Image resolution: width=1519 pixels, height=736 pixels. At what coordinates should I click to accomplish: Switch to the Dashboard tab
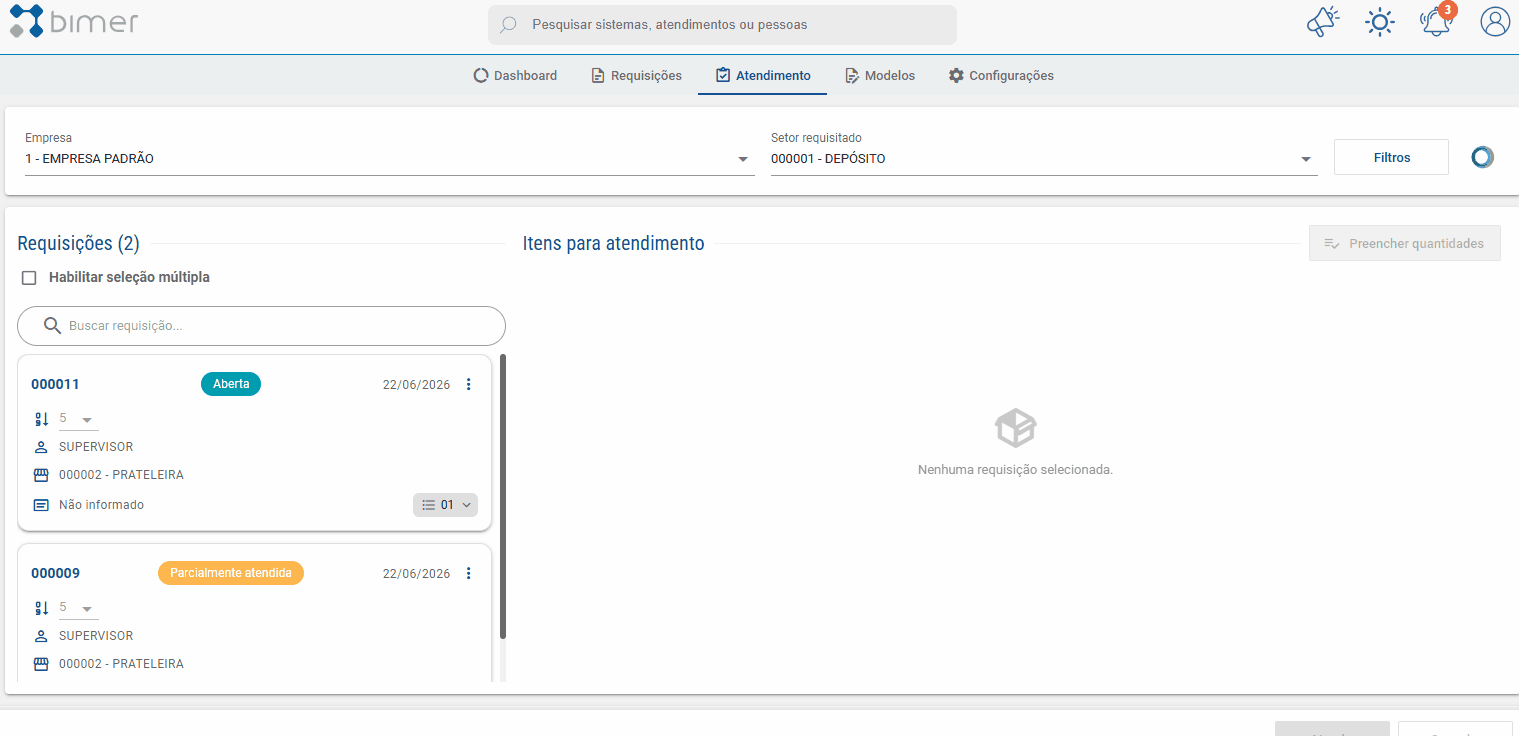[515, 75]
